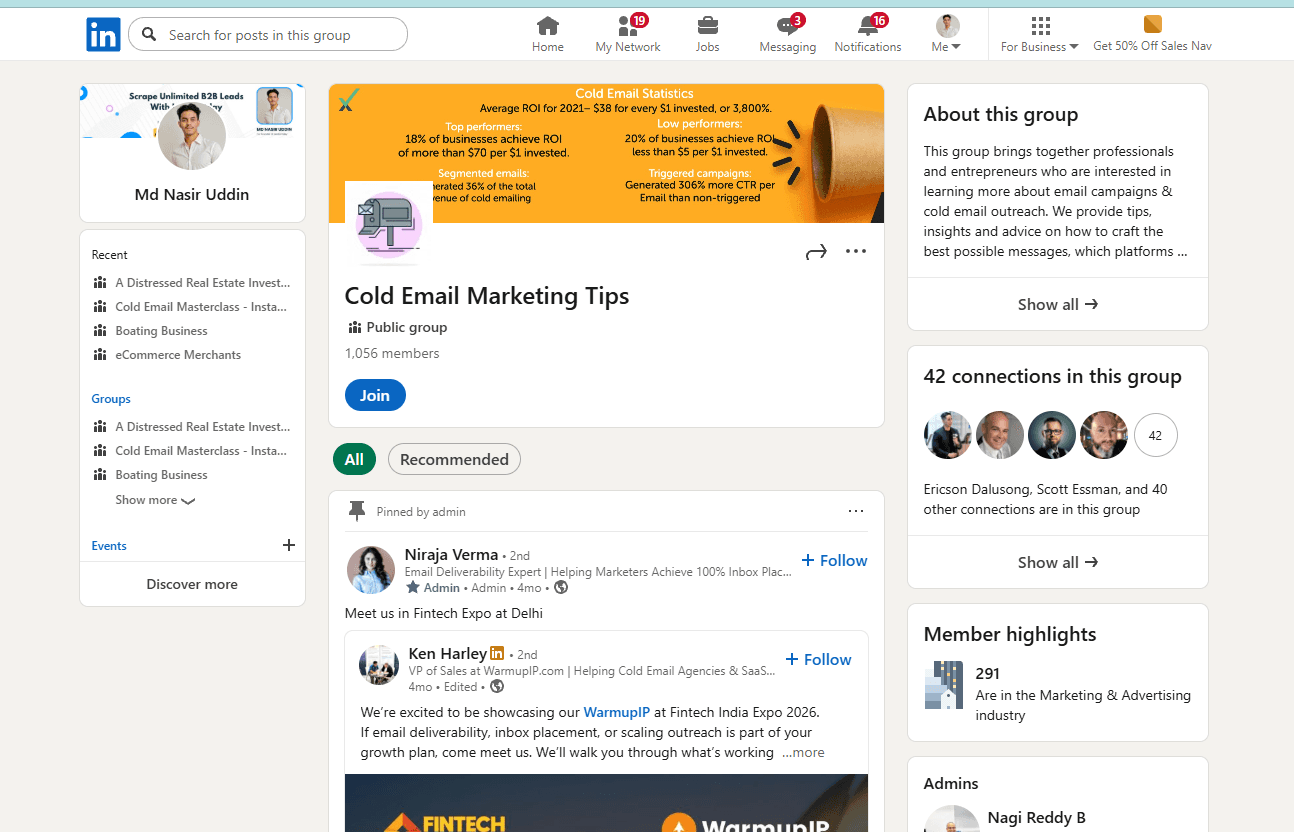This screenshot has width=1294, height=832.
Task: Open Niraja Verma's profile photo
Action: pos(370,570)
